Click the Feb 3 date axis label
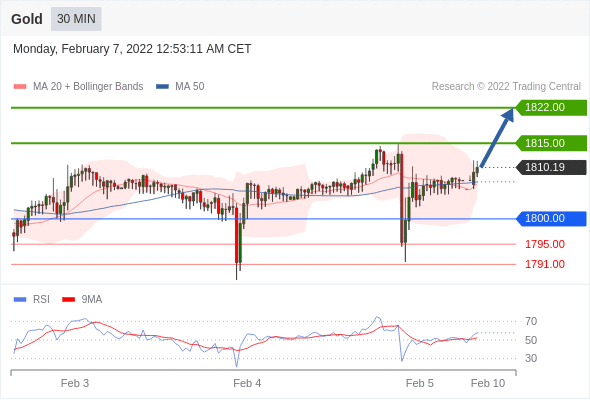The image size is (590, 400). click(x=75, y=383)
